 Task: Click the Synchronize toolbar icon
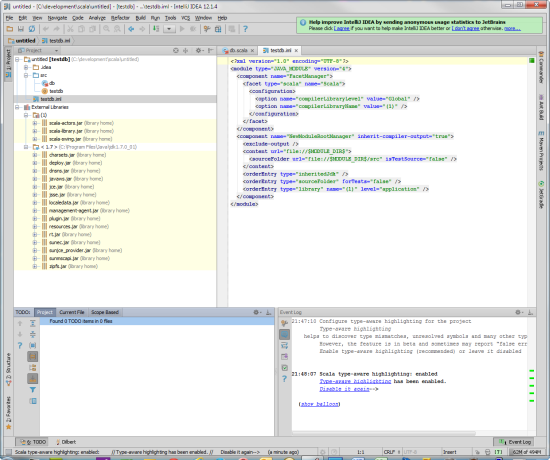pyautogui.click(x=32, y=29)
